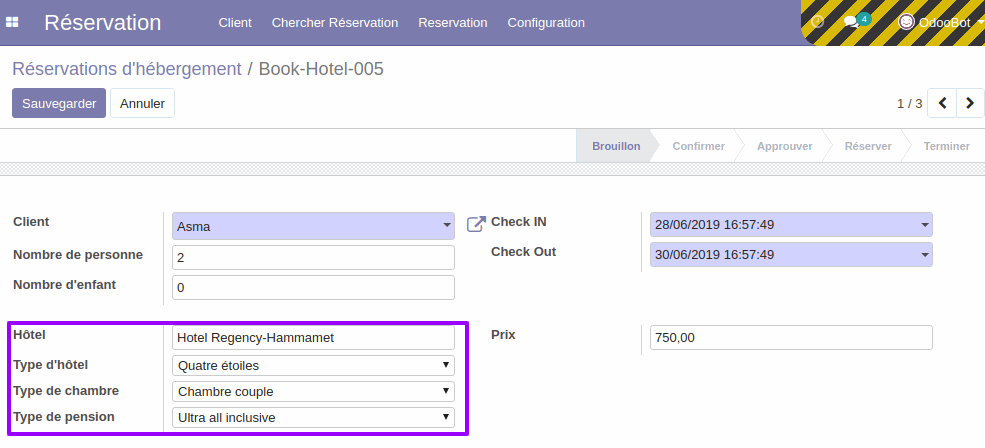Viewport: 985px width, 448px height.
Task: Open the conversations chat bubble icon
Action: click(x=851, y=23)
